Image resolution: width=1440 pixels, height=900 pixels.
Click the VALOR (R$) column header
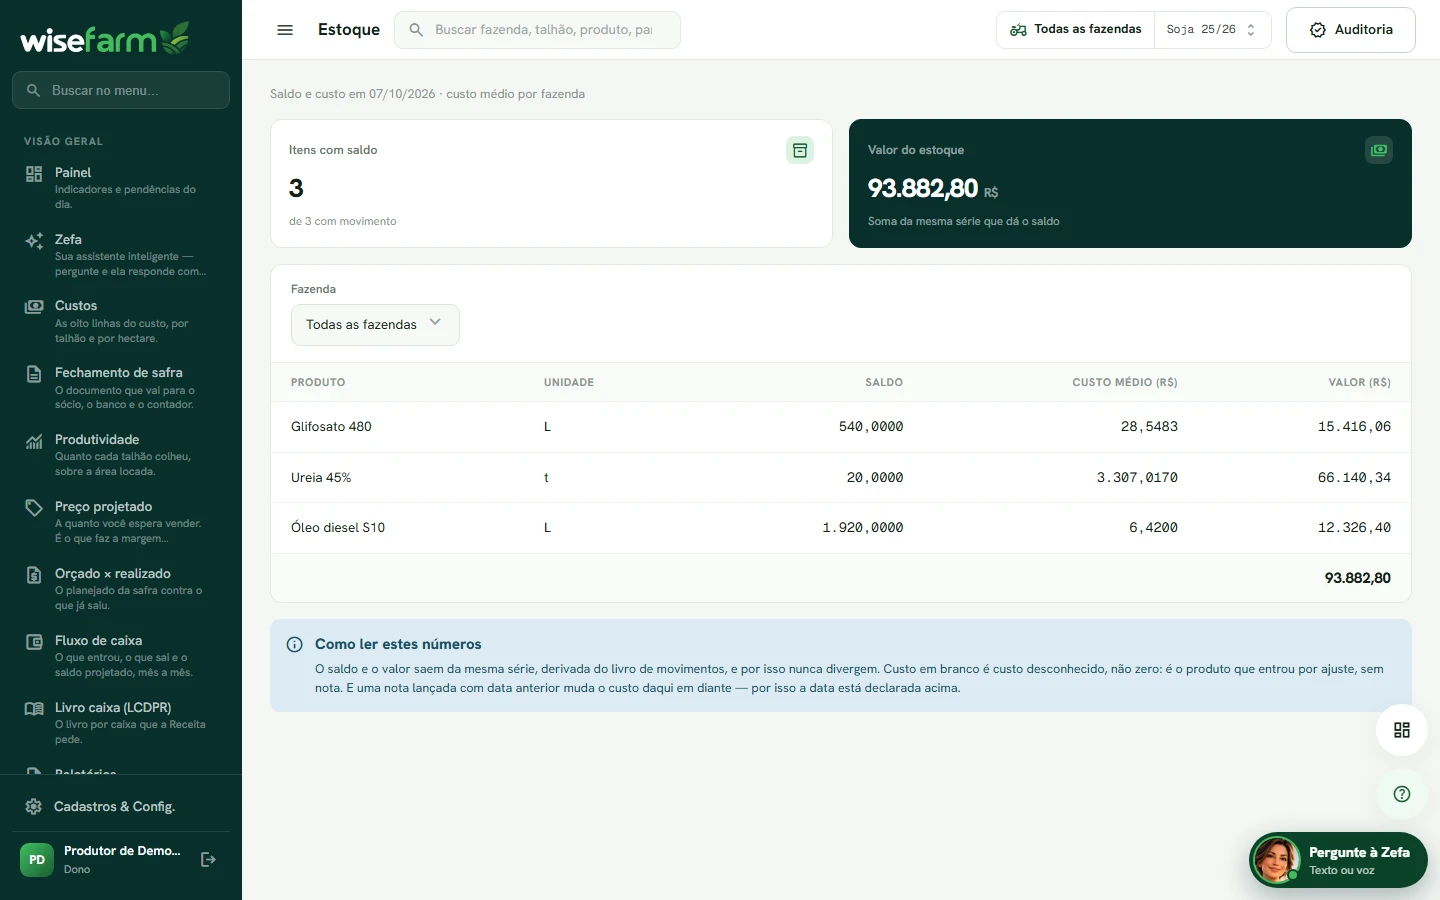click(x=1359, y=383)
